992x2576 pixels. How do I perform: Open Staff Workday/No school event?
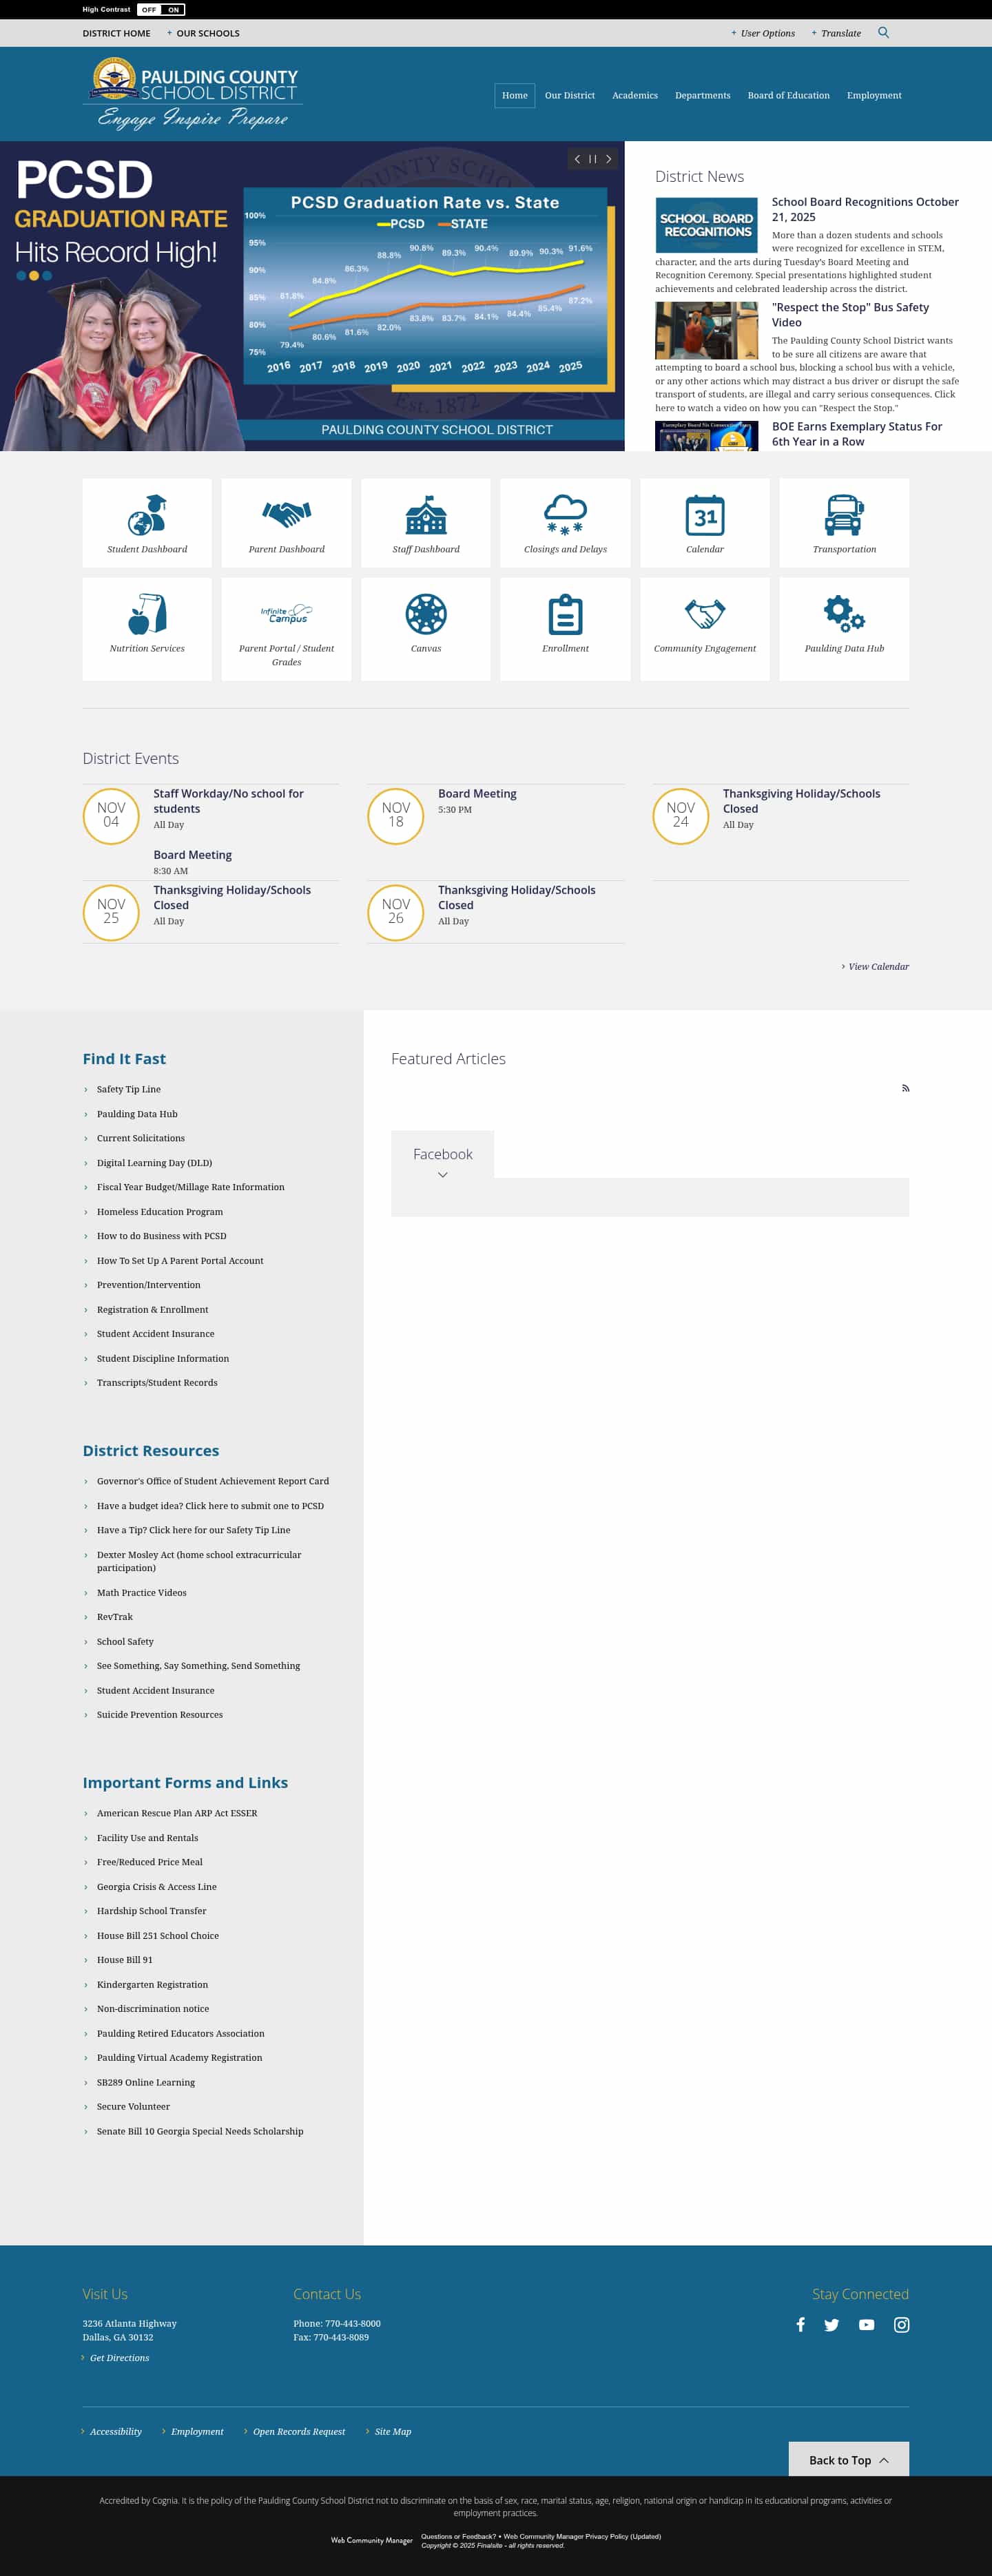pyautogui.click(x=228, y=801)
